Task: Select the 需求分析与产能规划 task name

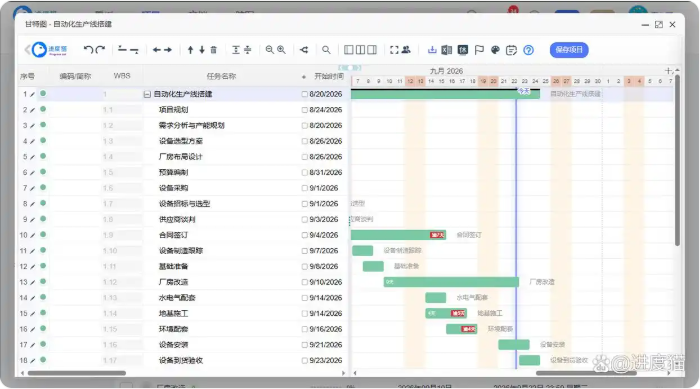Action: click(x=192, y=125)
